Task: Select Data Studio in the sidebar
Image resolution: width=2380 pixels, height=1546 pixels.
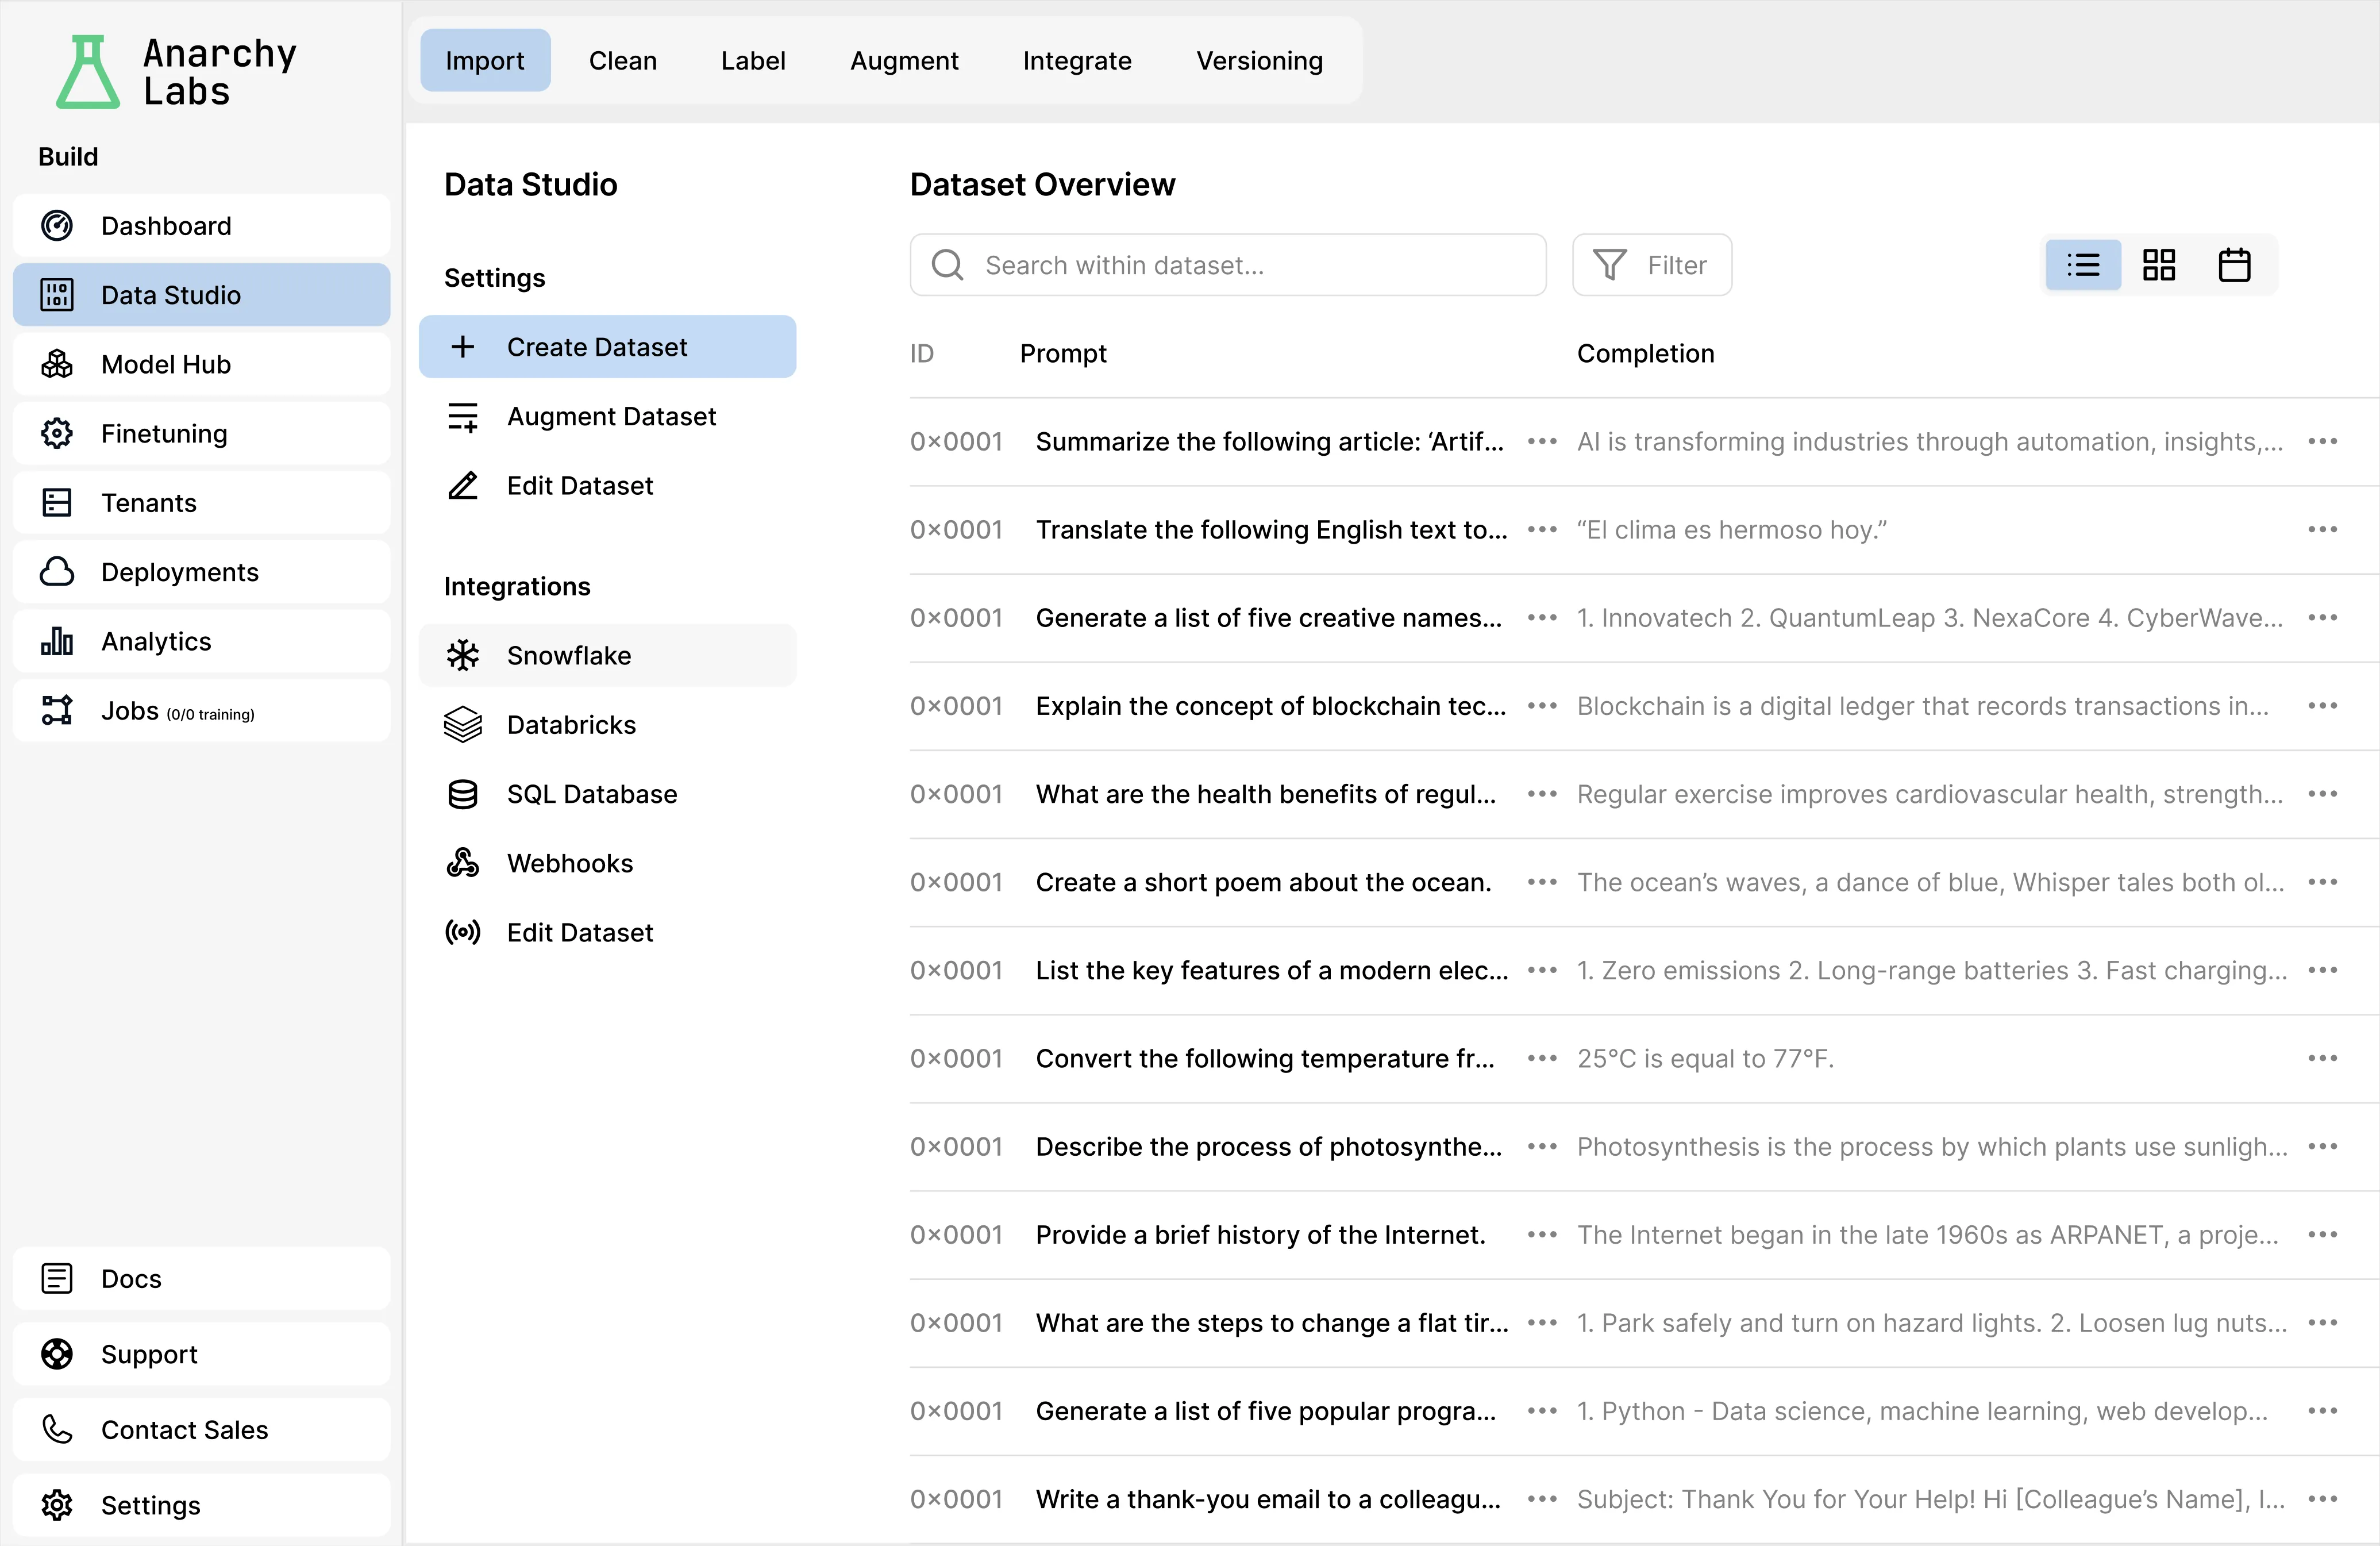Action: (x=202, y=295)
